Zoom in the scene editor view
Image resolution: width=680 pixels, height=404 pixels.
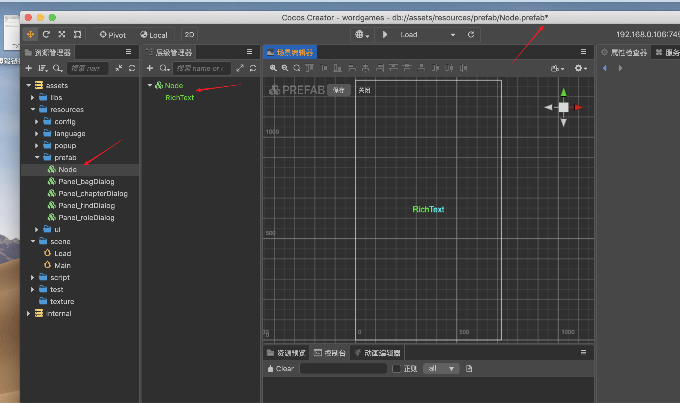273,68
